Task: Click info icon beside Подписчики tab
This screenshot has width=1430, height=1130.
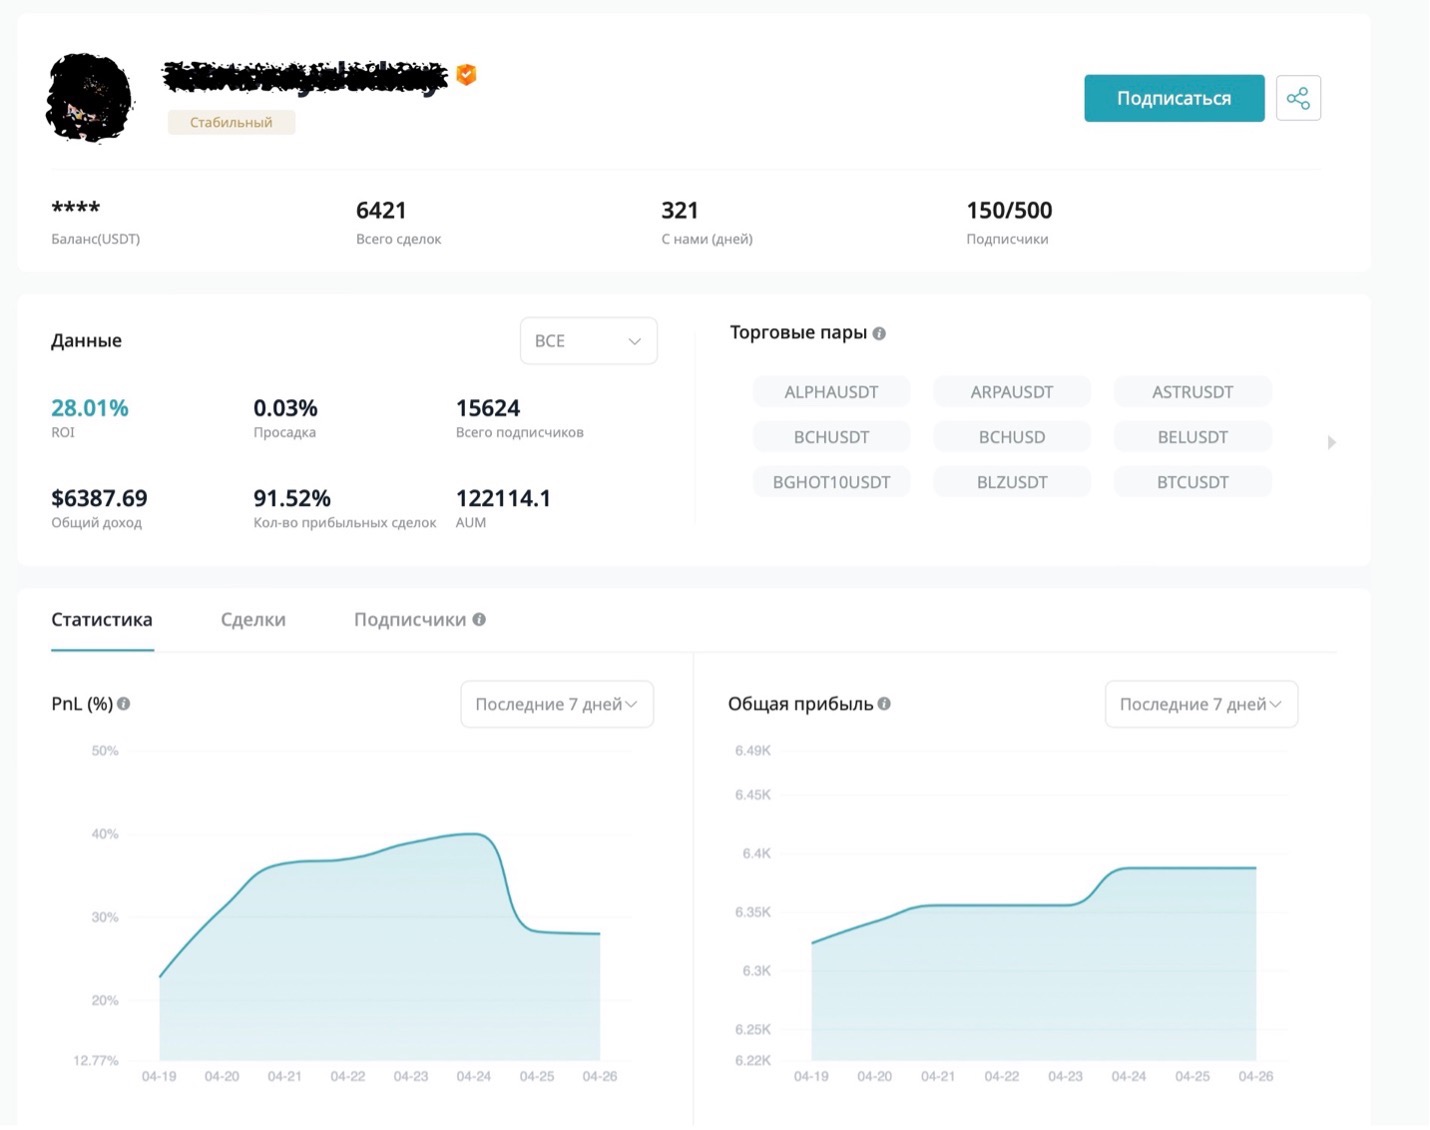Action: [479, 619]
